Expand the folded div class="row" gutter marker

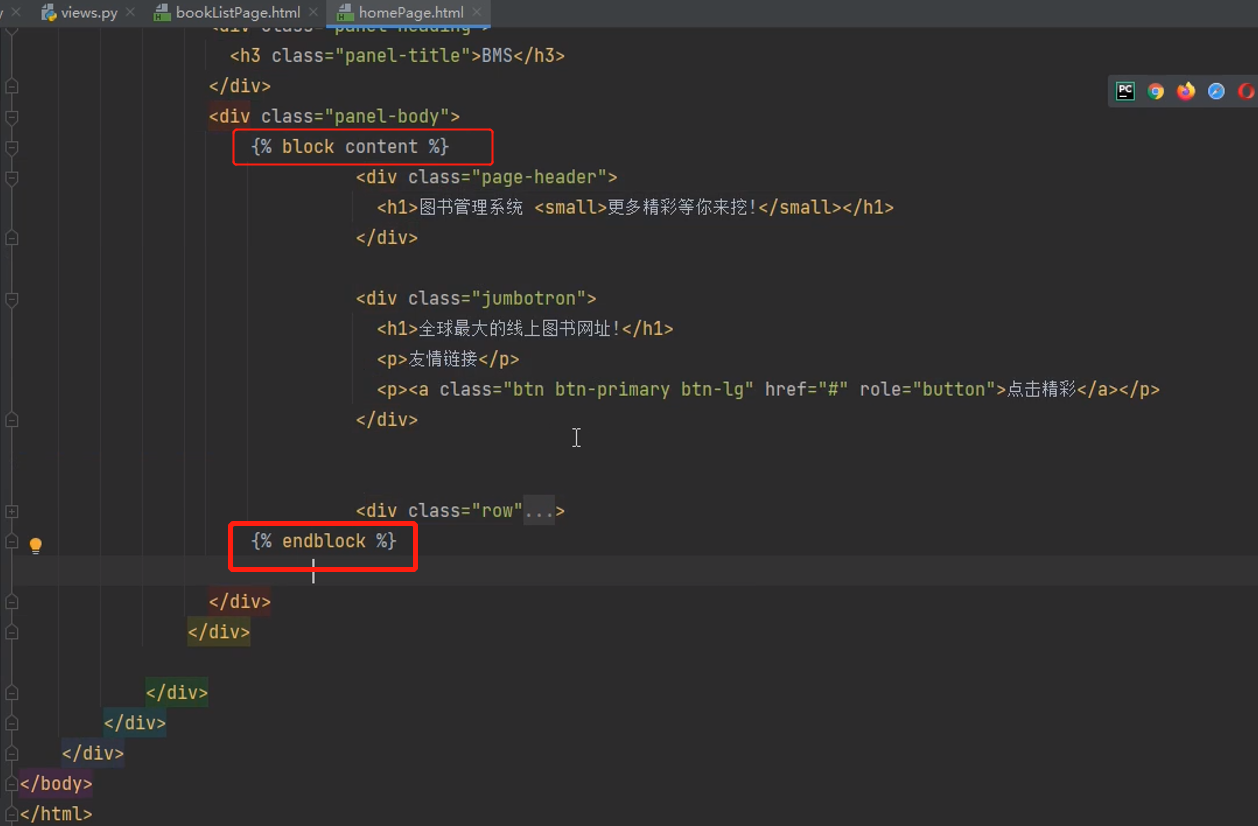12,511
